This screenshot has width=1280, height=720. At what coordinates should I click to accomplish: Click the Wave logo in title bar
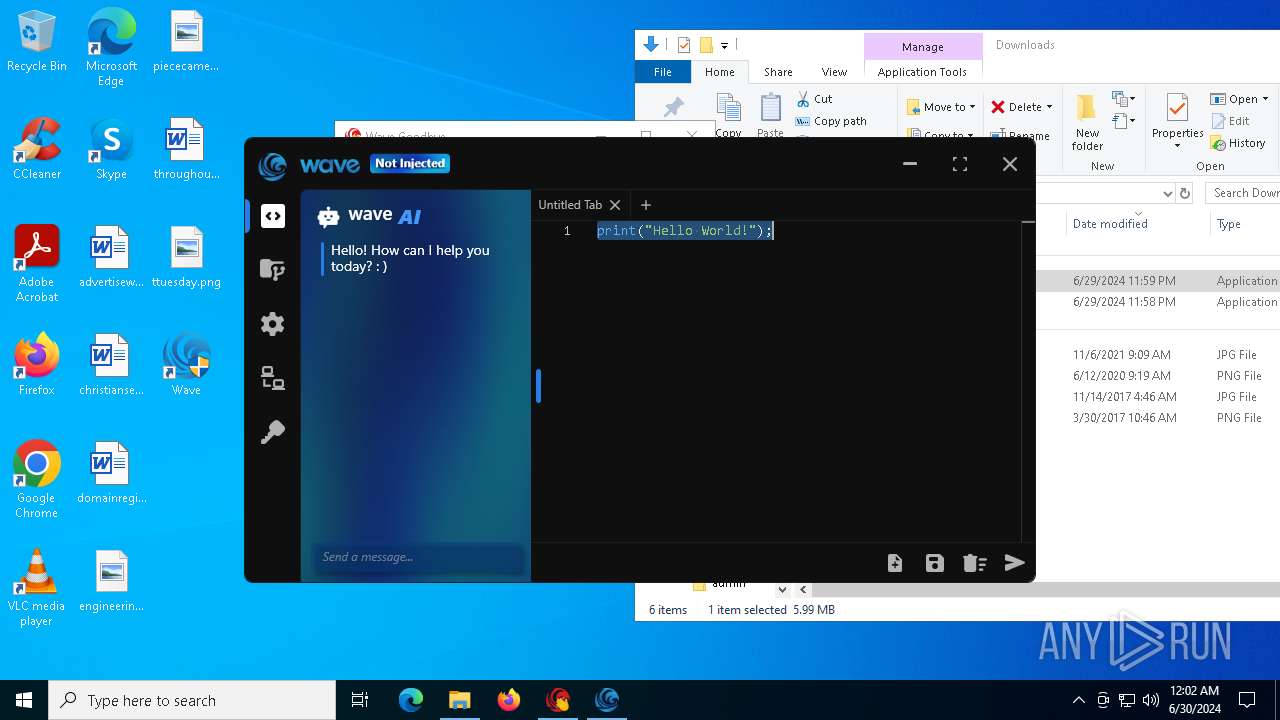click(x=272, y=165)
